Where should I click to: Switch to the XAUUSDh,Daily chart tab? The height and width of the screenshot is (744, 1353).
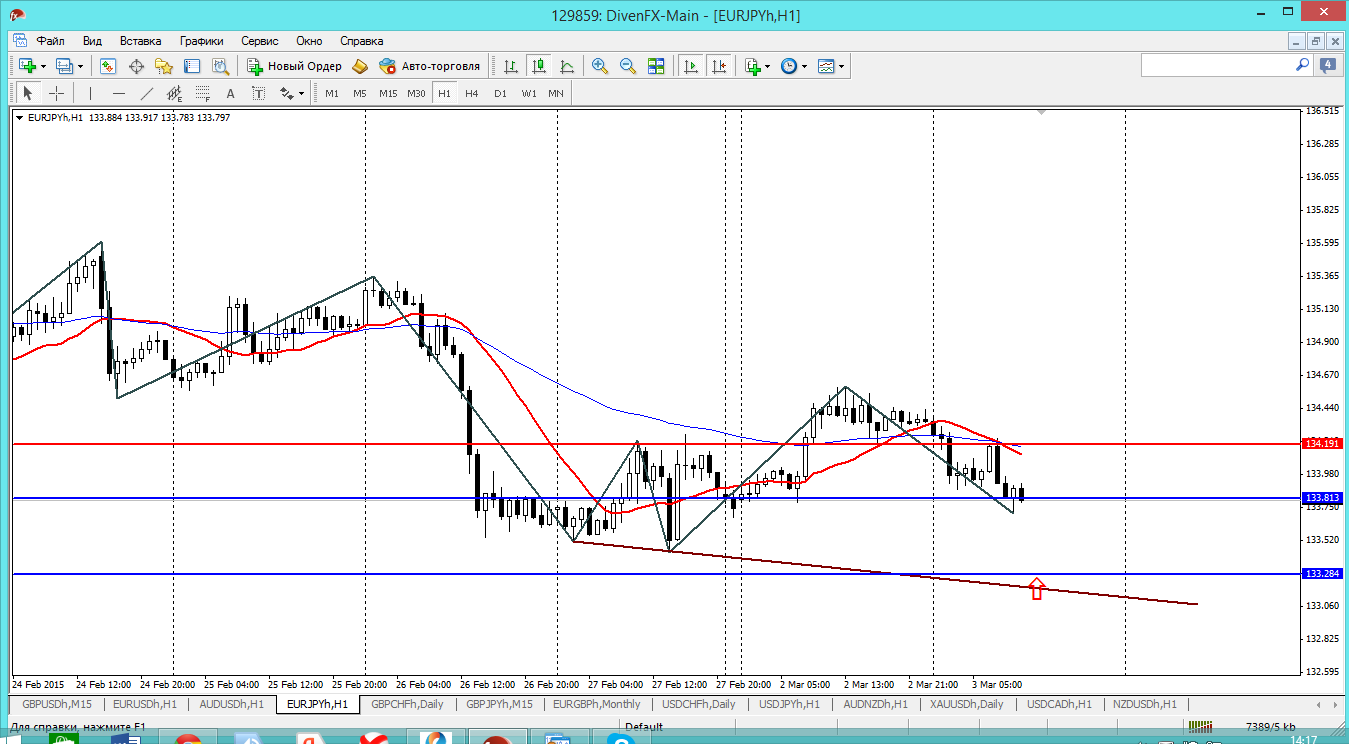[x=966, y=704]
